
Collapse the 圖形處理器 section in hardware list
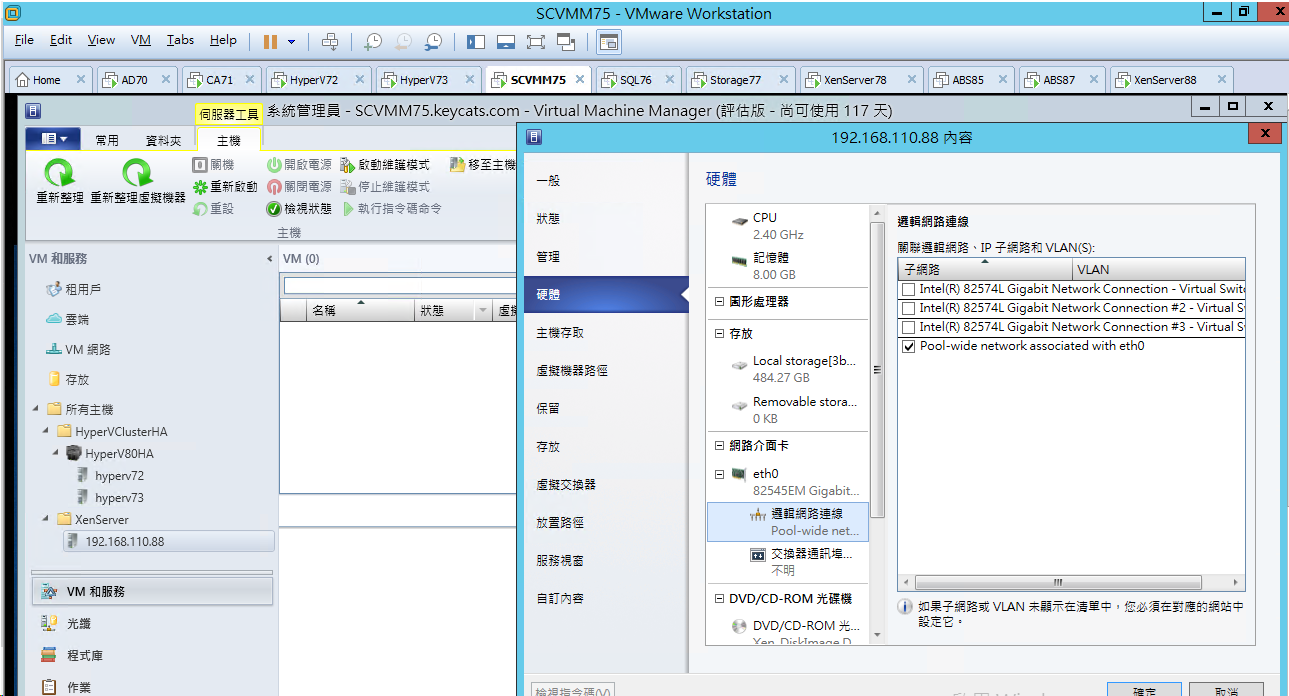[719, 302]
